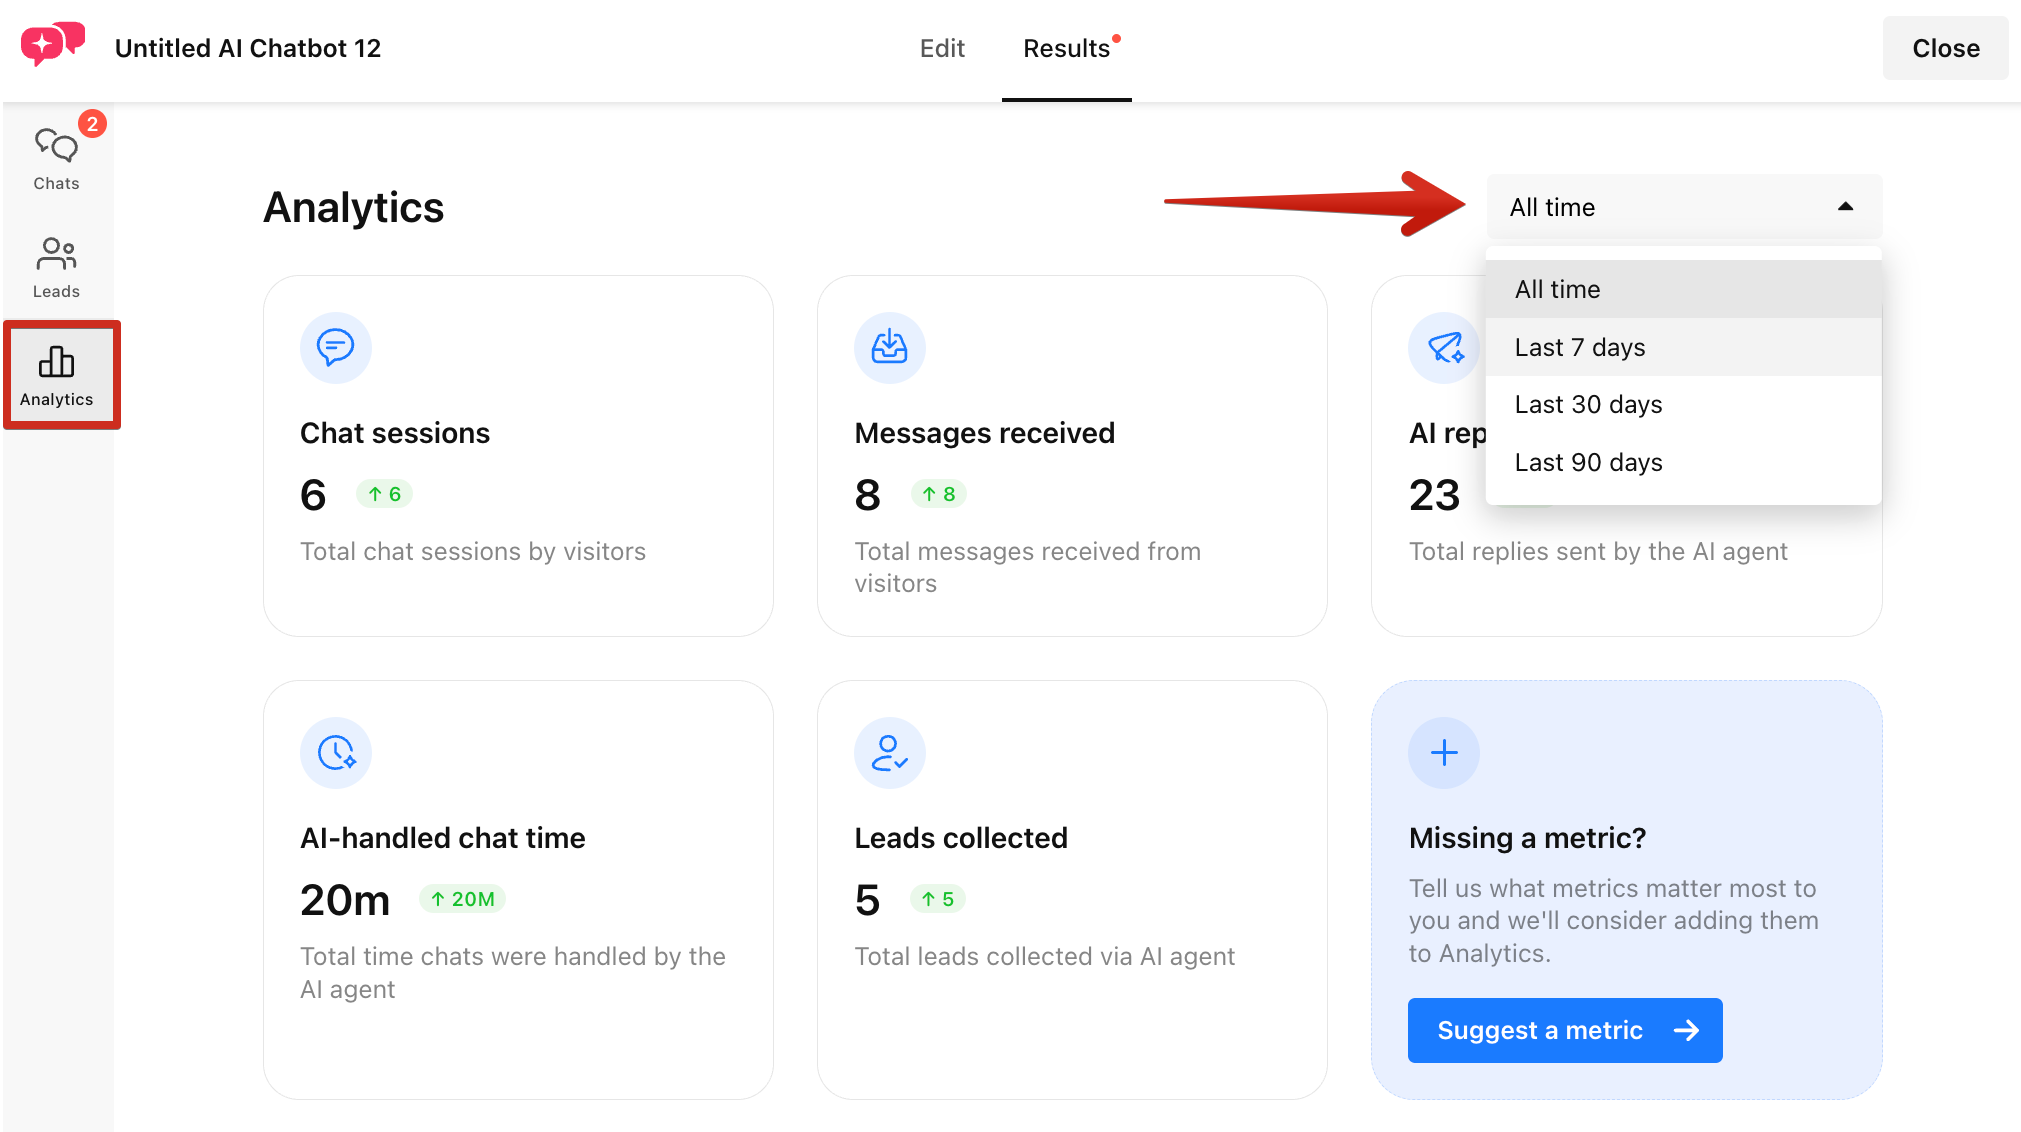
Task: Click the Missing a metric? heading
Action: click(1528, 838)
